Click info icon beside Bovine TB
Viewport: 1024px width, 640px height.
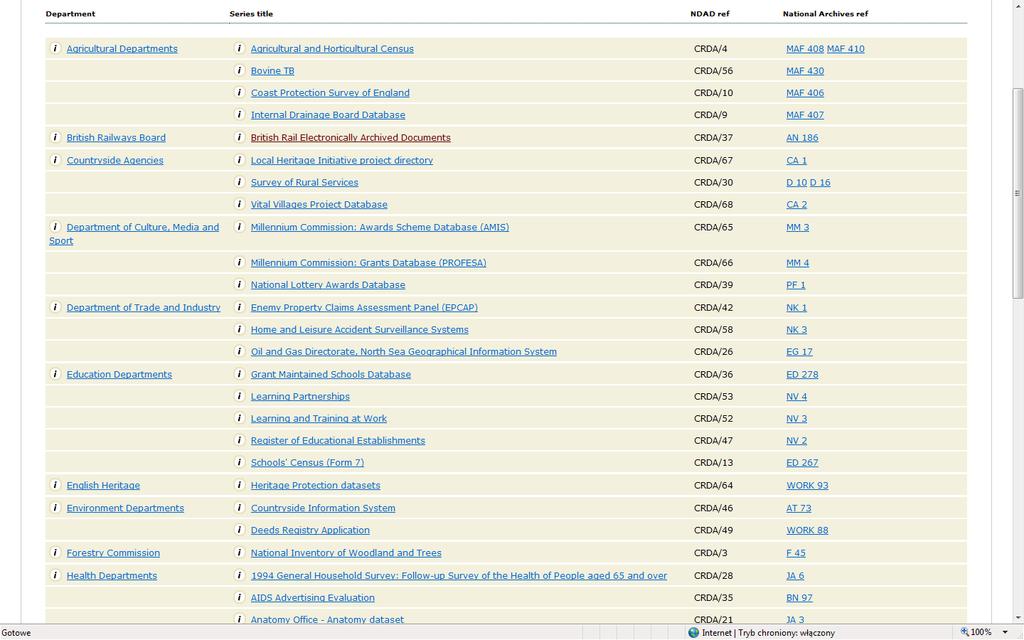tap(240, 71)
